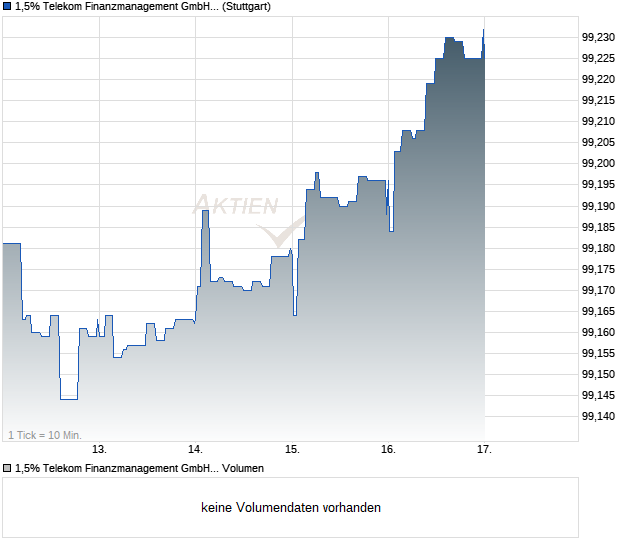The width and height of the screenshot is (620, 546).
Task: Click the '(Stuttgart)' exchange label
Action: (246, 7)
